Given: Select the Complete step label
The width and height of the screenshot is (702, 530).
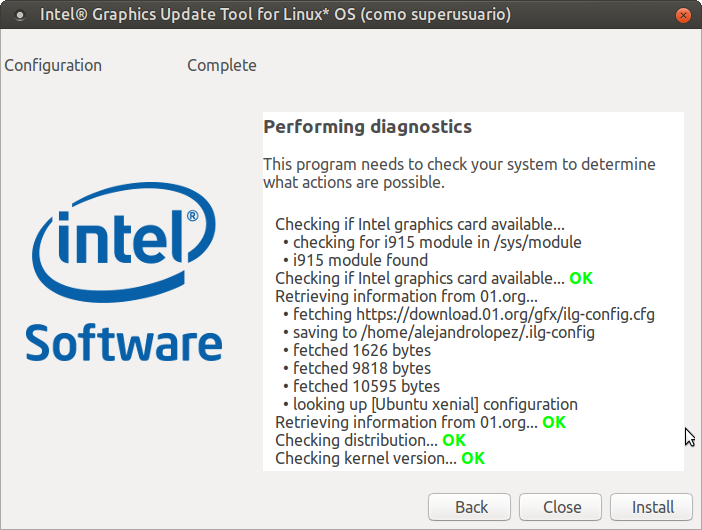Looking at the screenshot, I should coord(222,65).
